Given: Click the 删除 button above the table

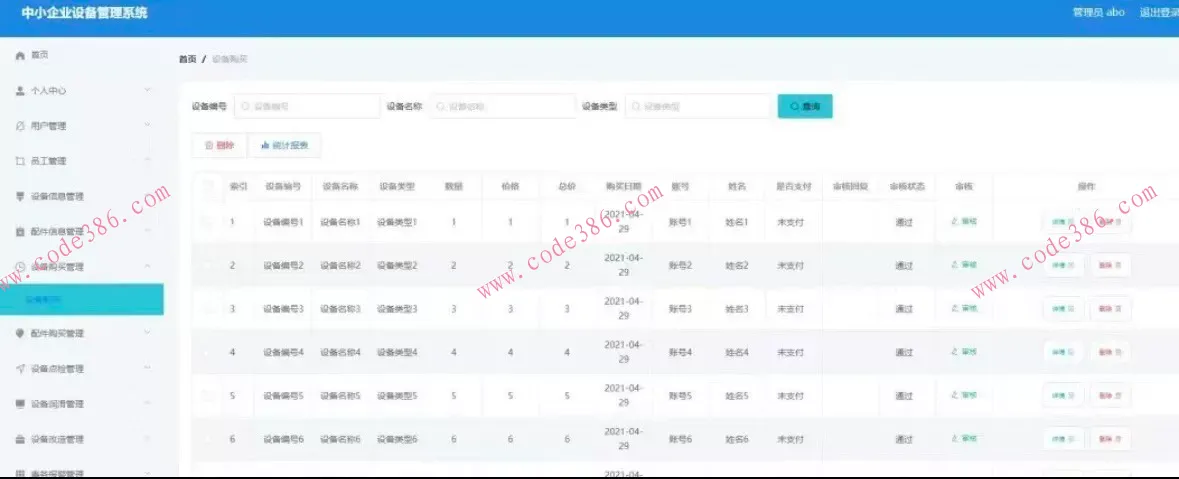Looking at the screenshot, I should pyautogui.click(x=219, y=146).
